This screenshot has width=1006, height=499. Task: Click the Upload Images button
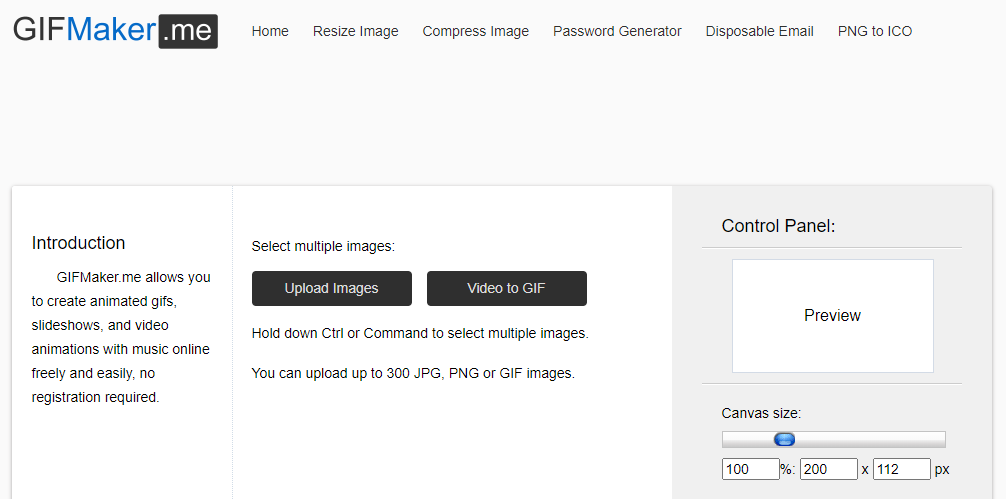[332, 289]
